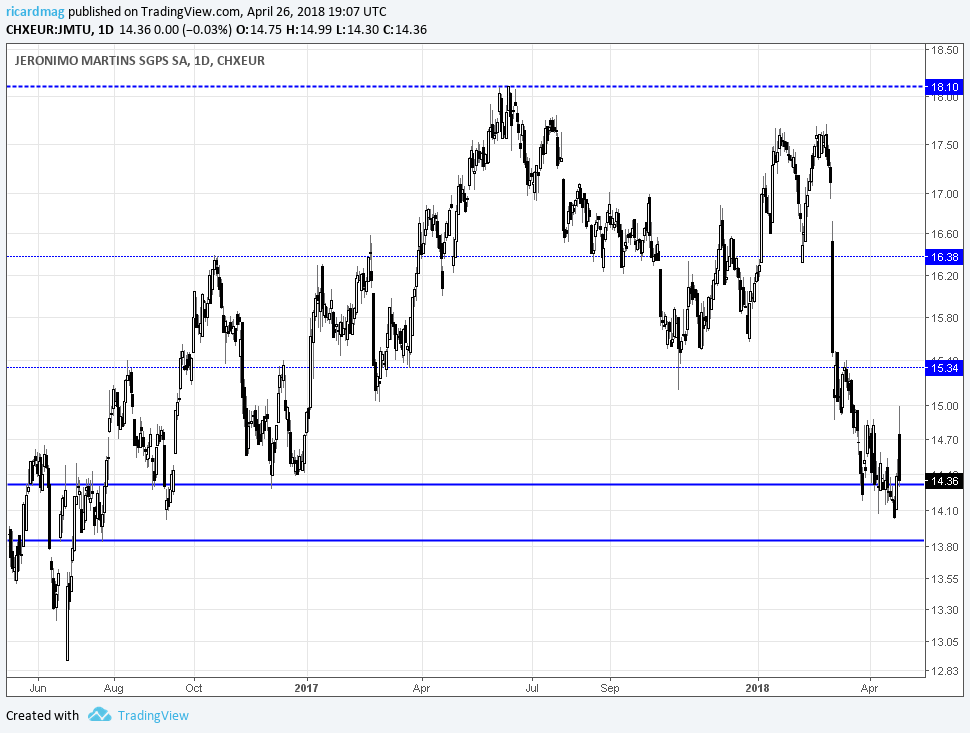Image resolution: width=970 pixels, height=733 pixels.
Task: Click the Jul time axis label
Action: (x=532, y=688)
